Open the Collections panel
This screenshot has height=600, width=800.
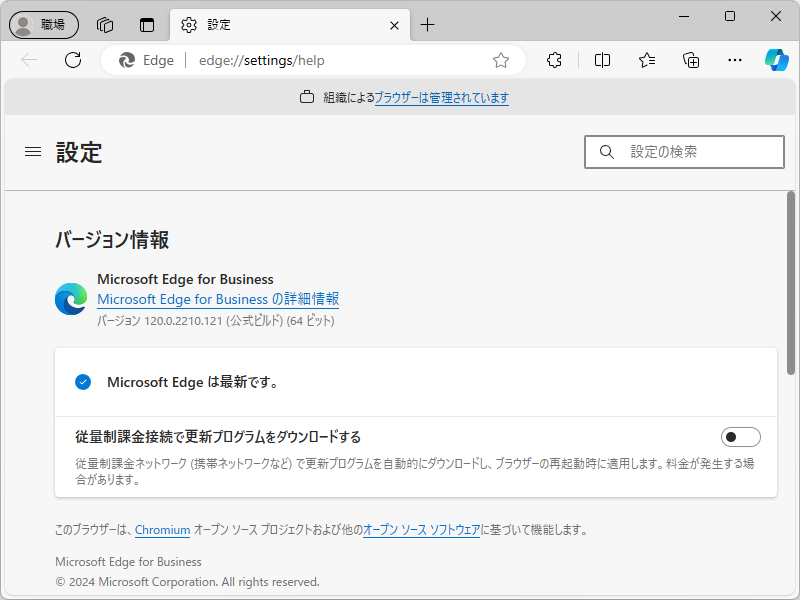690,60
